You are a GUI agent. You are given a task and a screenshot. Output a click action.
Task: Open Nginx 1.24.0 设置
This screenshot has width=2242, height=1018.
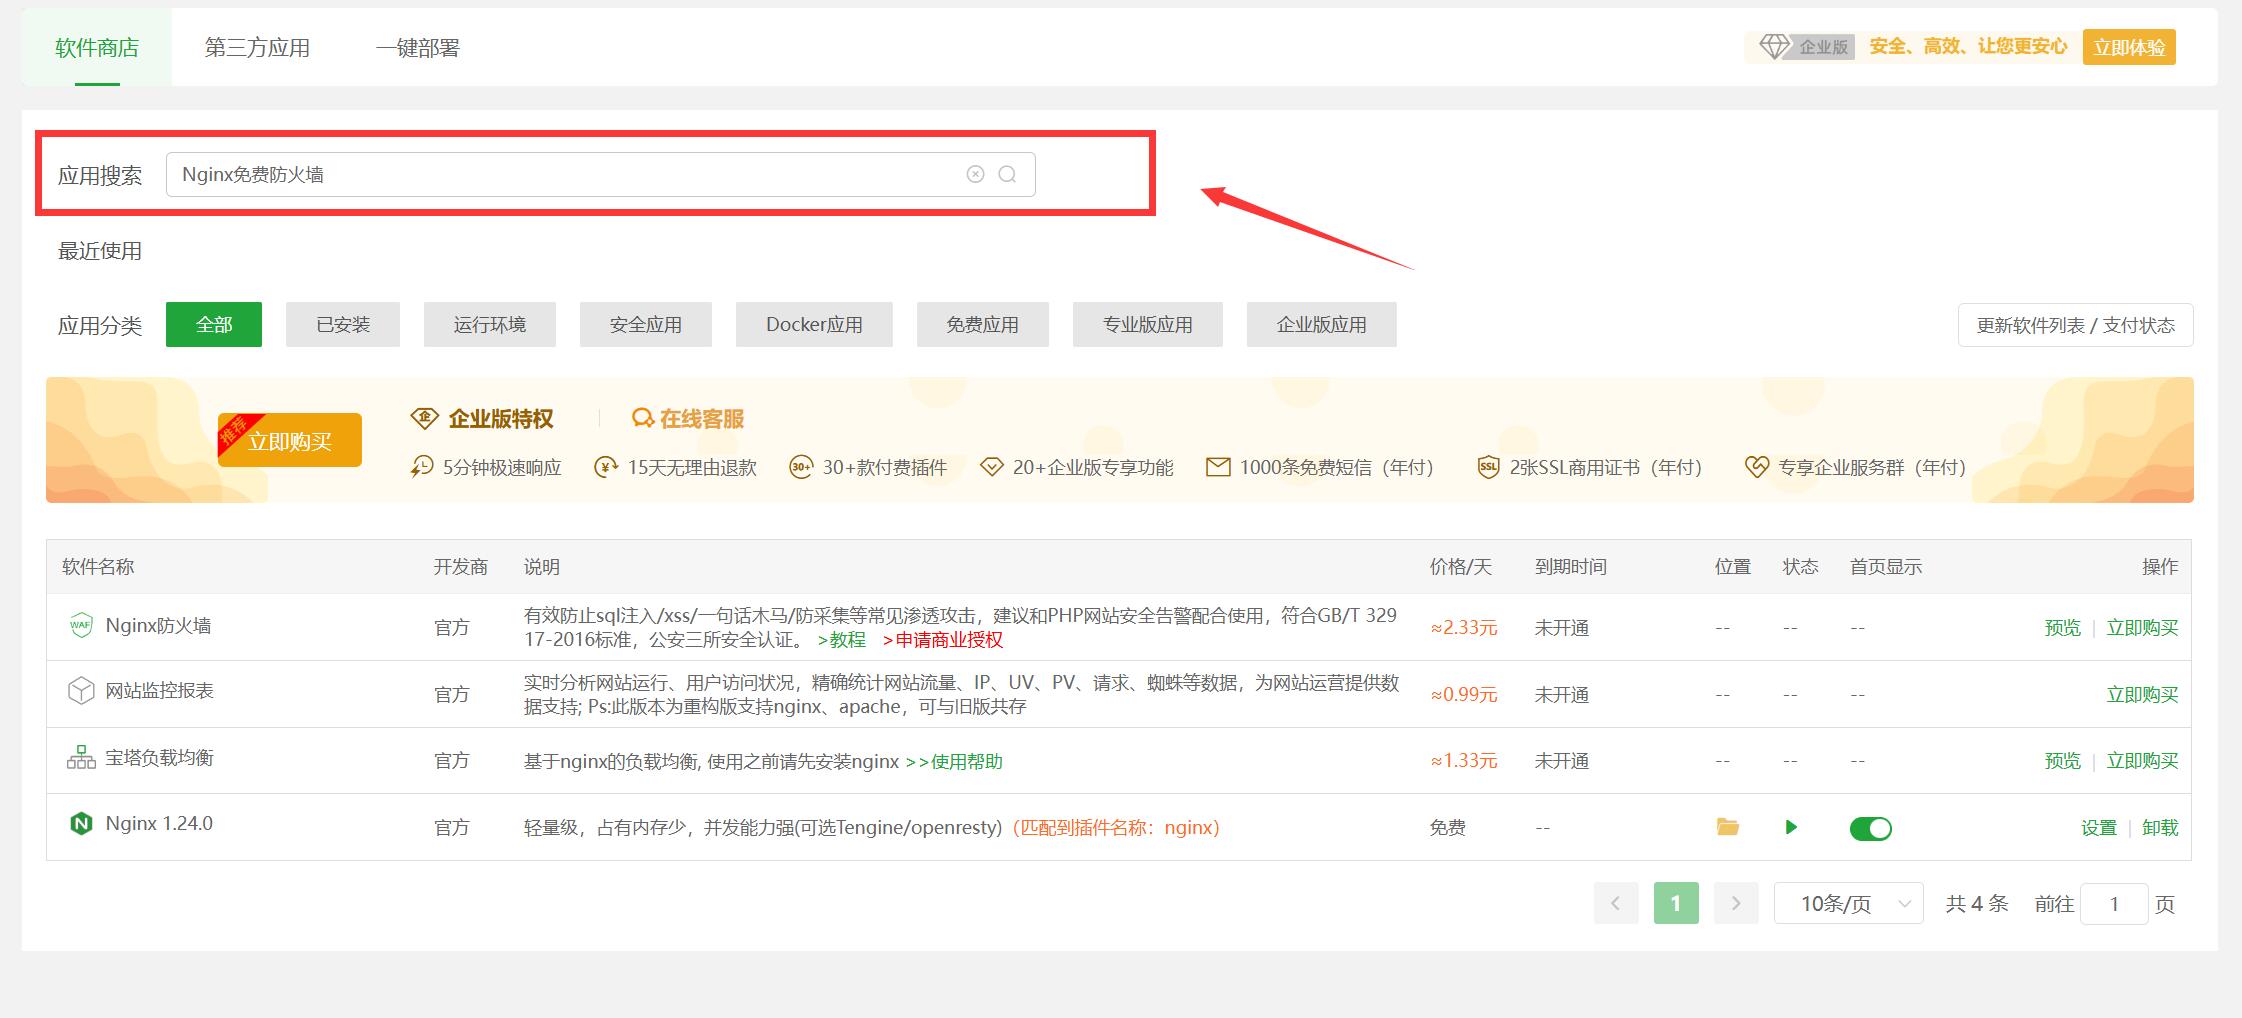[x=2099, y=828]
